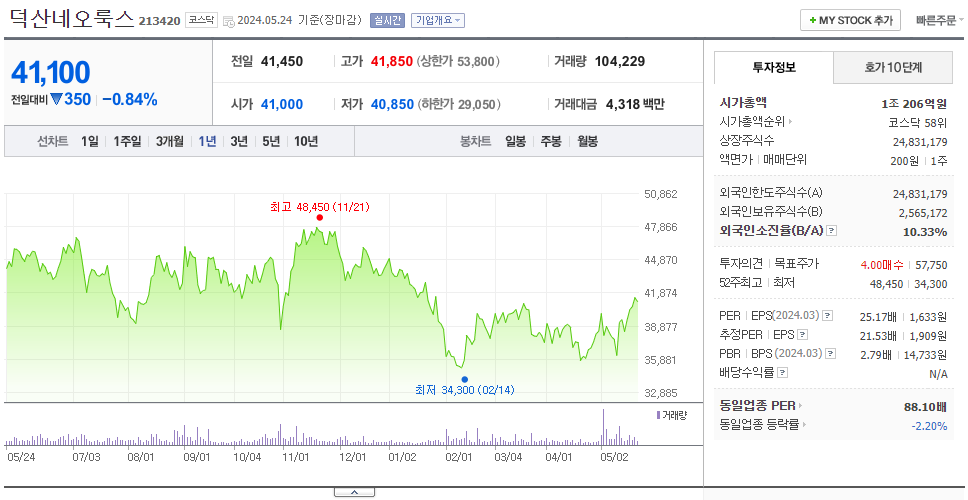This screenshot has height=500, width=968.
Task: Select the 10년 line chart period
Action: pos(306,141)
